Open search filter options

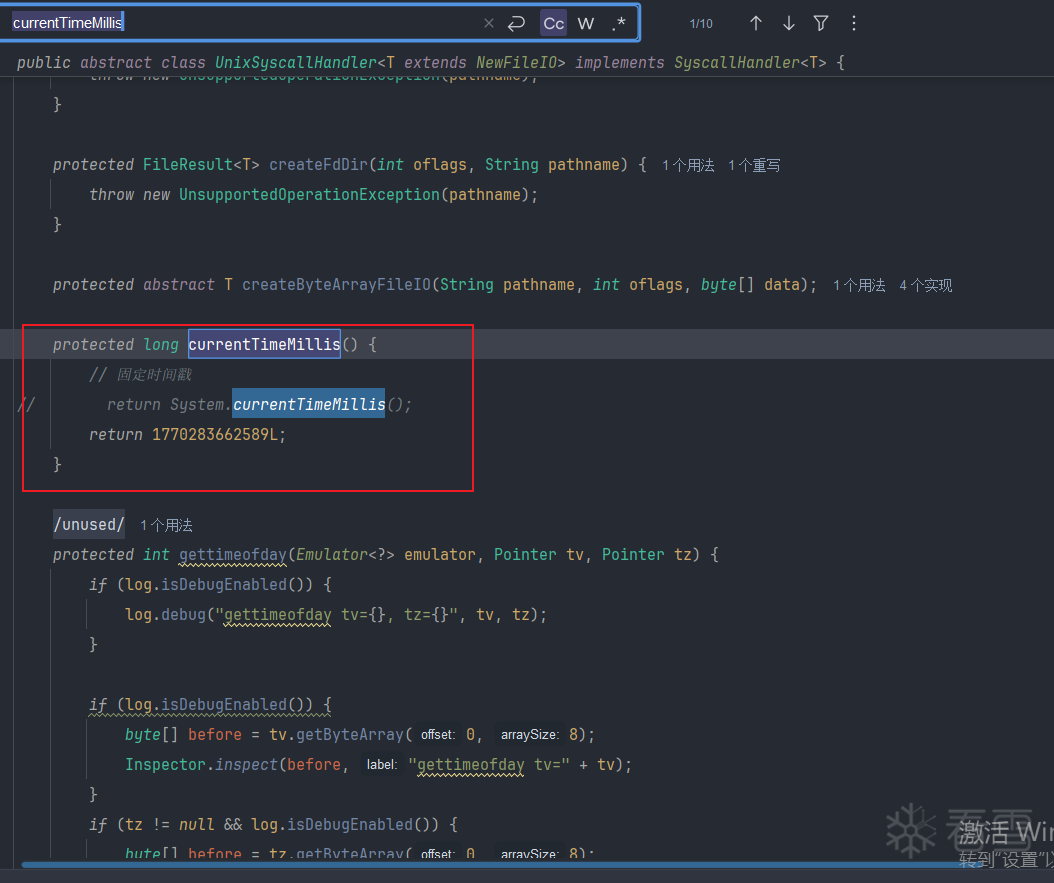(x=821, y=24)
